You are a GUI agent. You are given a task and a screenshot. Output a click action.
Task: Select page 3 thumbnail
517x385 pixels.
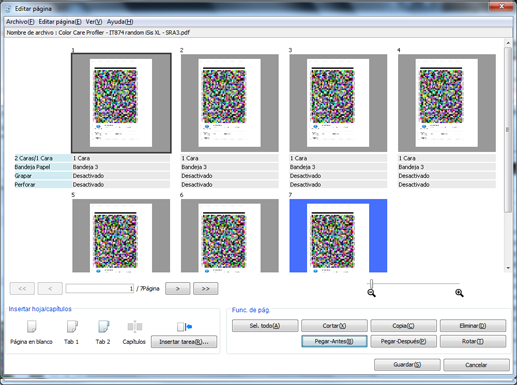click(338, 103)
